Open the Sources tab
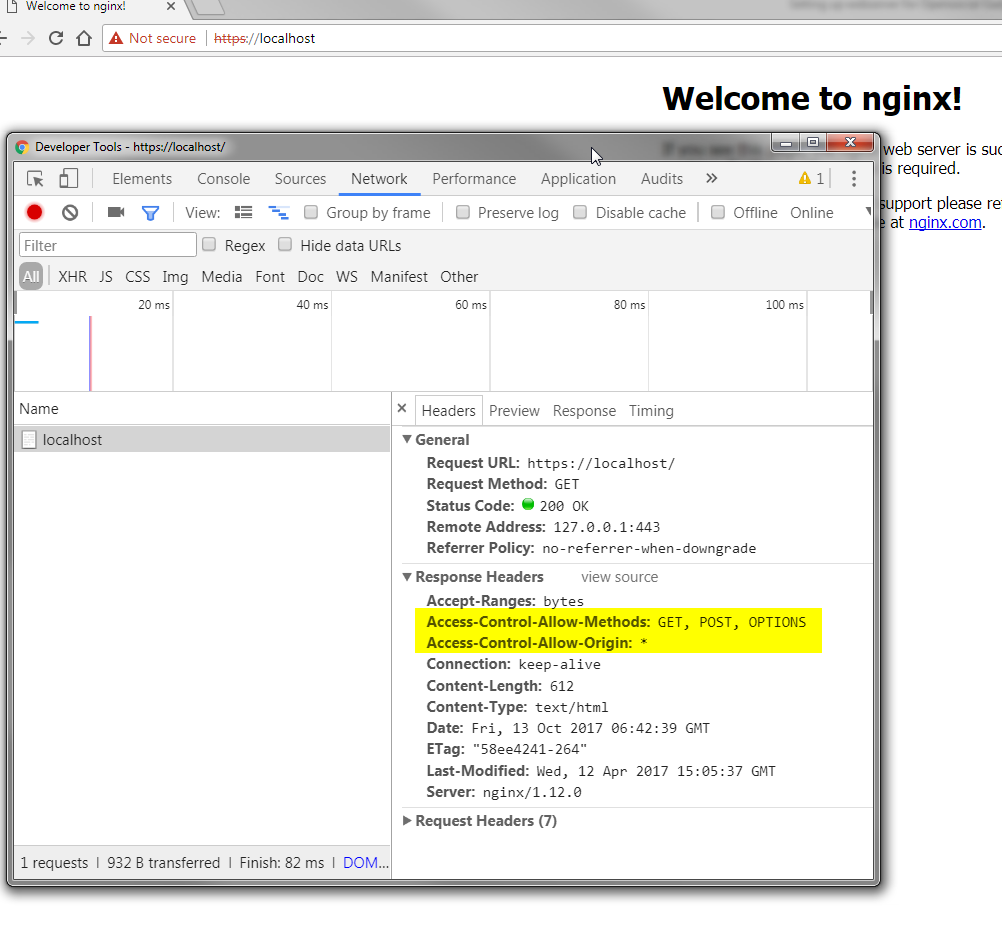1002x926 pixels. pos(300,179)
